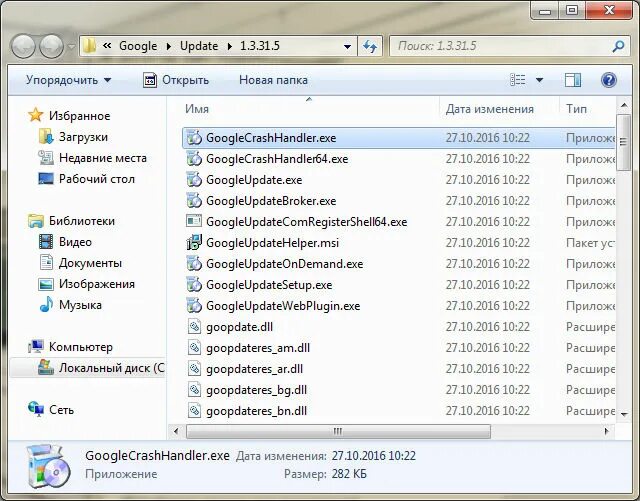Select goopdateres_ar.dll file name
Screen dimensions: 640x501
(254, 369)
